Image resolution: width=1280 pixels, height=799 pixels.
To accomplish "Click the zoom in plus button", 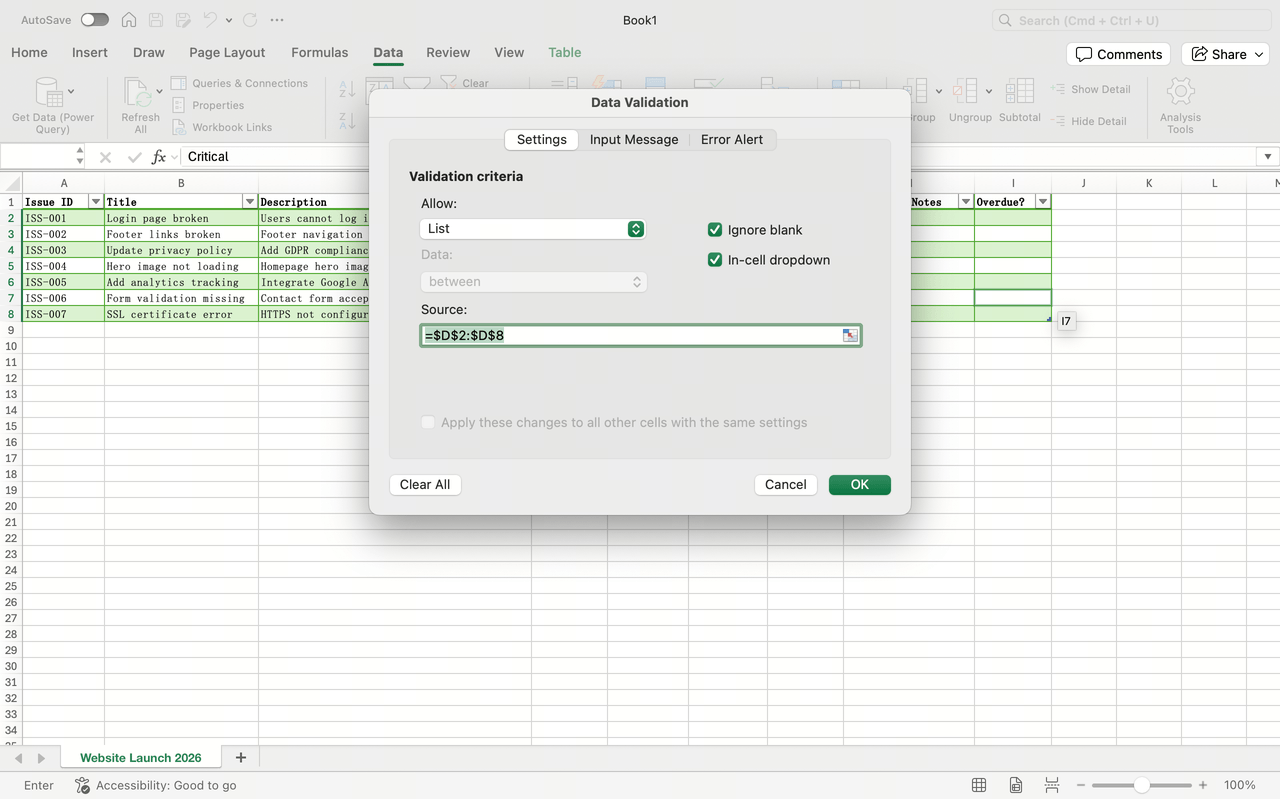I will [x=1203, y=785].
